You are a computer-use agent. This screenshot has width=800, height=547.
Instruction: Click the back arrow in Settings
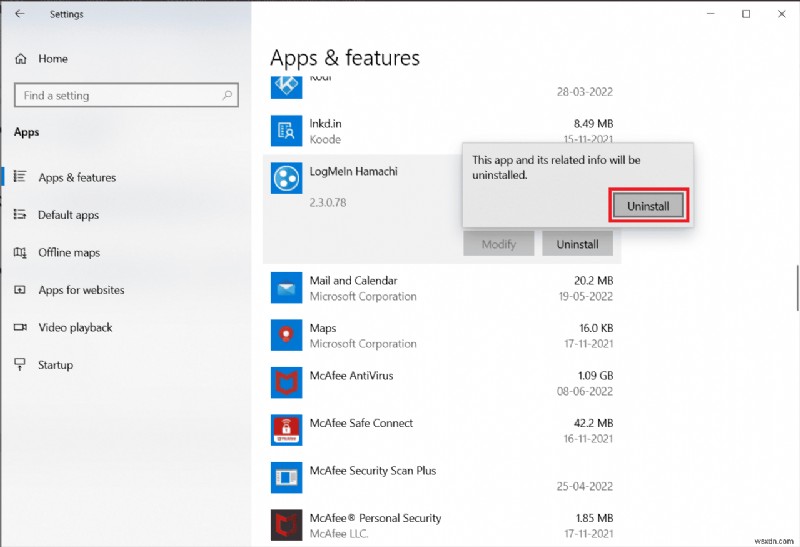point(20,14)
